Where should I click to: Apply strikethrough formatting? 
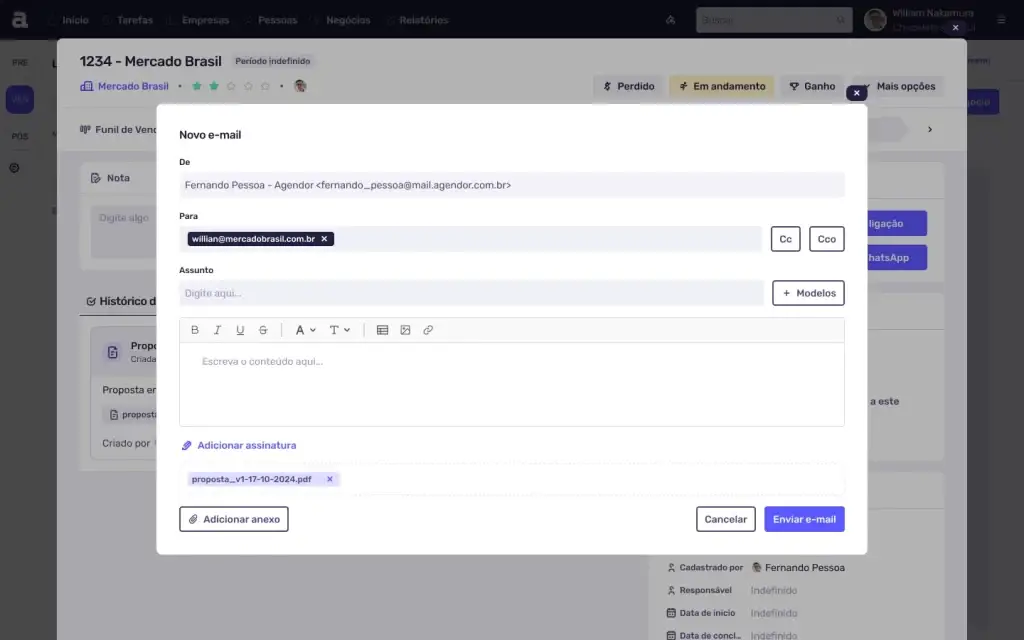[262, 330]
